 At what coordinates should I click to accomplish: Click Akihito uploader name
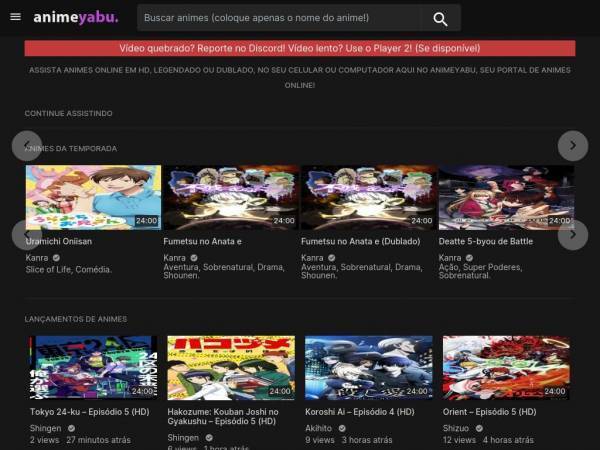(318, 429)
